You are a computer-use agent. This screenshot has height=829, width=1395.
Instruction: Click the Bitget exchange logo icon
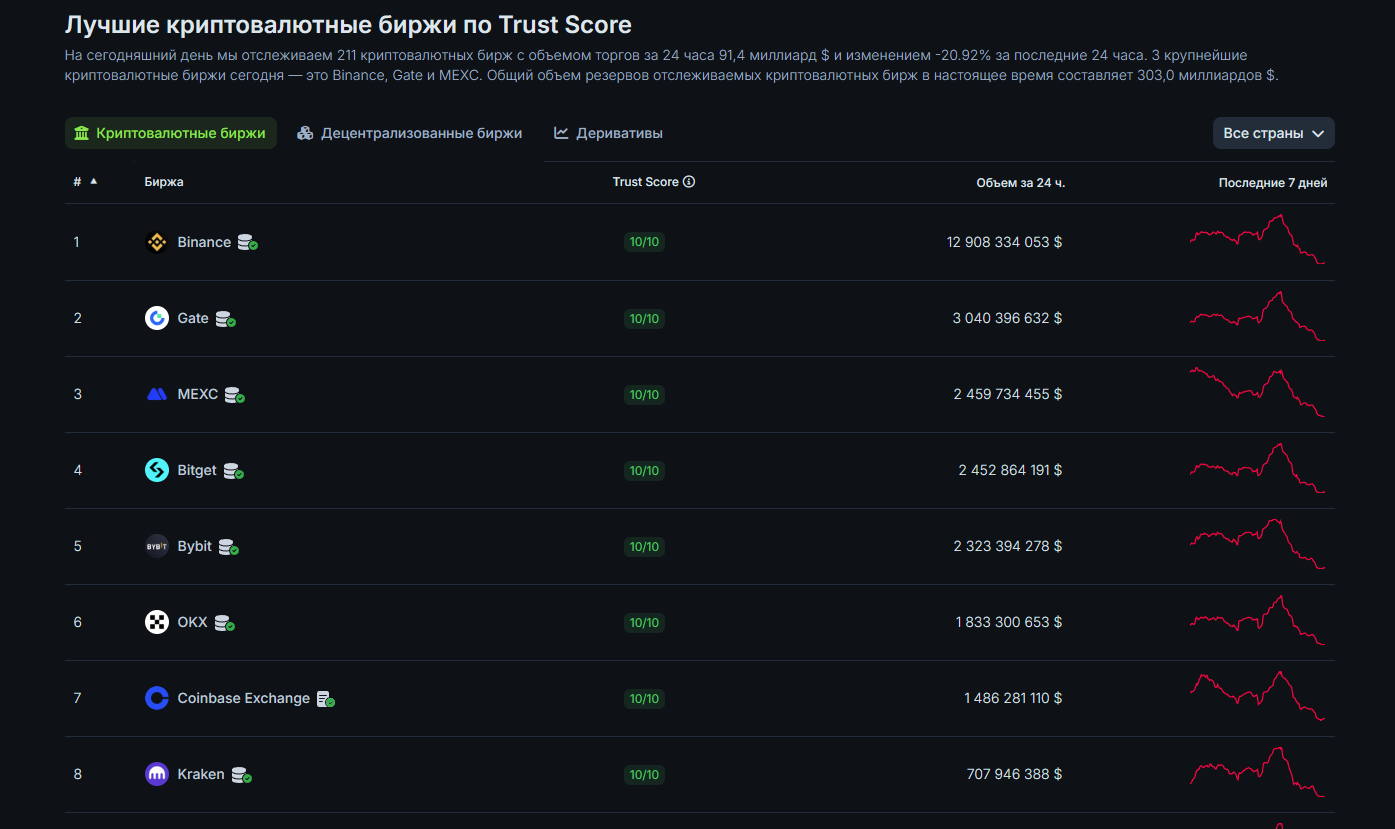pyautogui.click(x=157, y=470)
